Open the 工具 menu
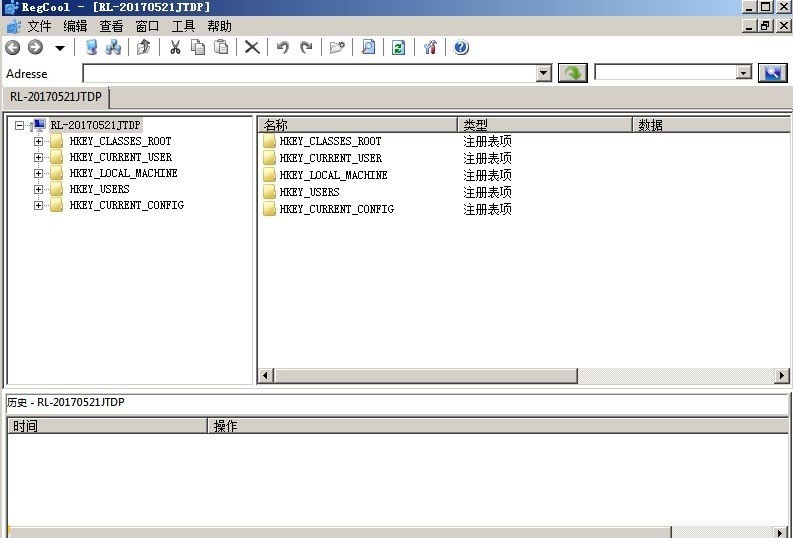793x538 pixels. point(183,26)
